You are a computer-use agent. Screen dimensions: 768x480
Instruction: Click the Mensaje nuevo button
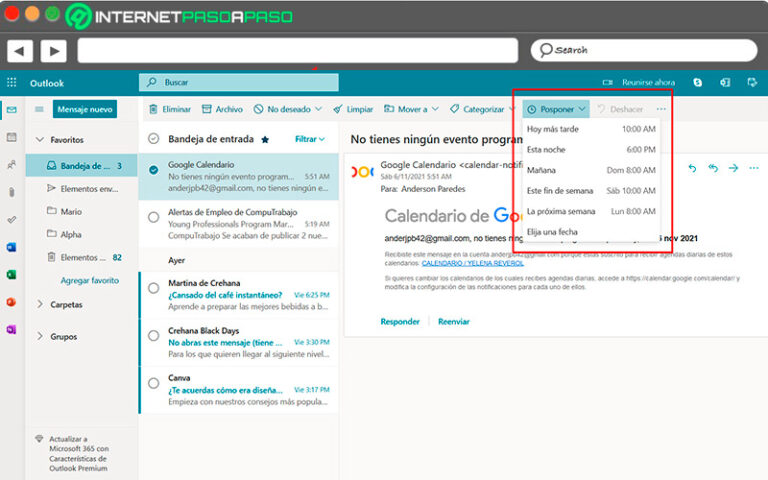85,109
